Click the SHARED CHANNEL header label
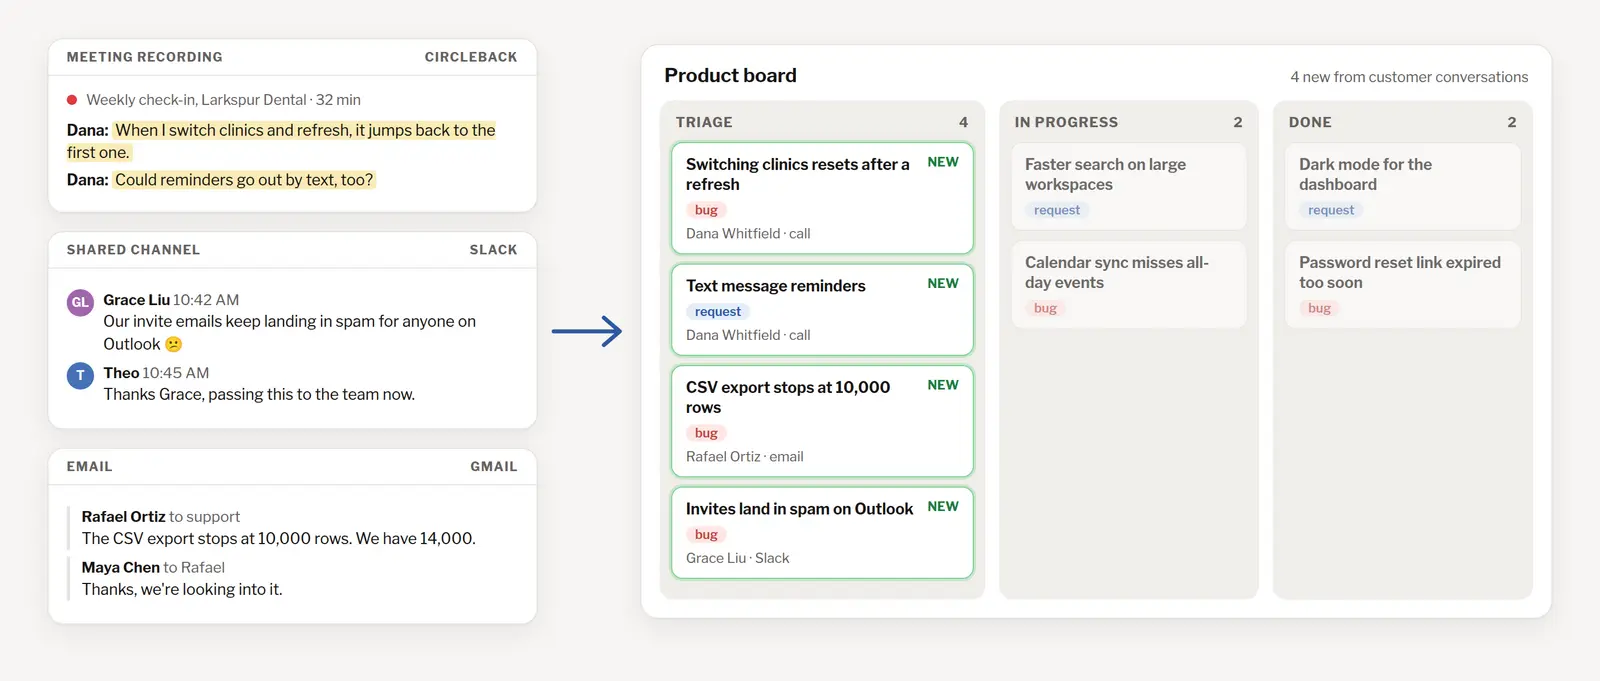The width and height of the screenshot is (1600, 681). (x=133, y=250)
